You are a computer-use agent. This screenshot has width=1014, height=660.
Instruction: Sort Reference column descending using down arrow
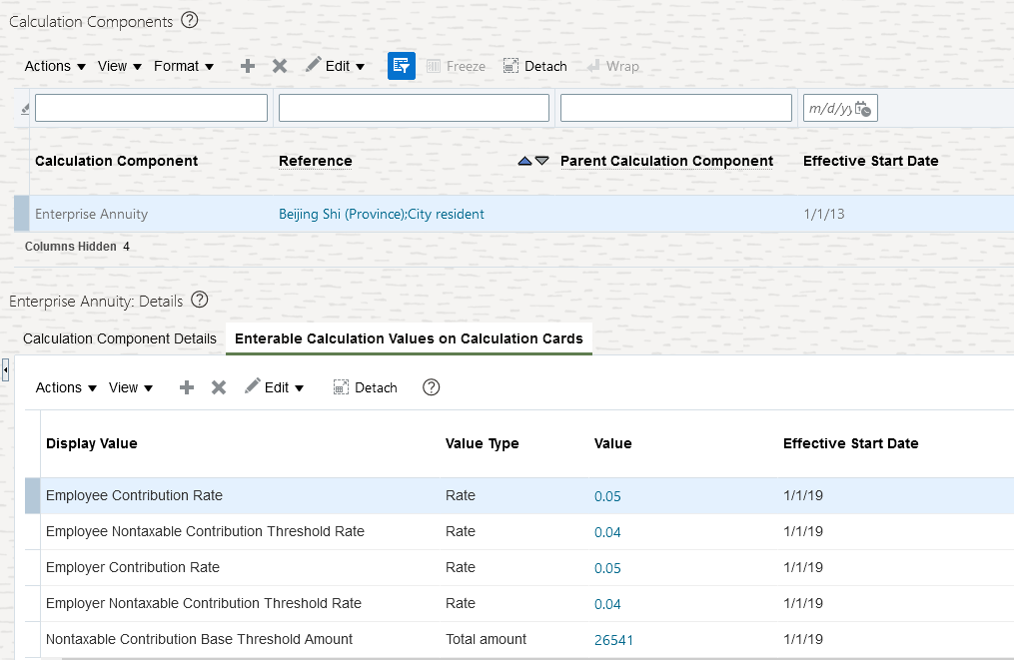pyautogui.click(x=542, y=161)
